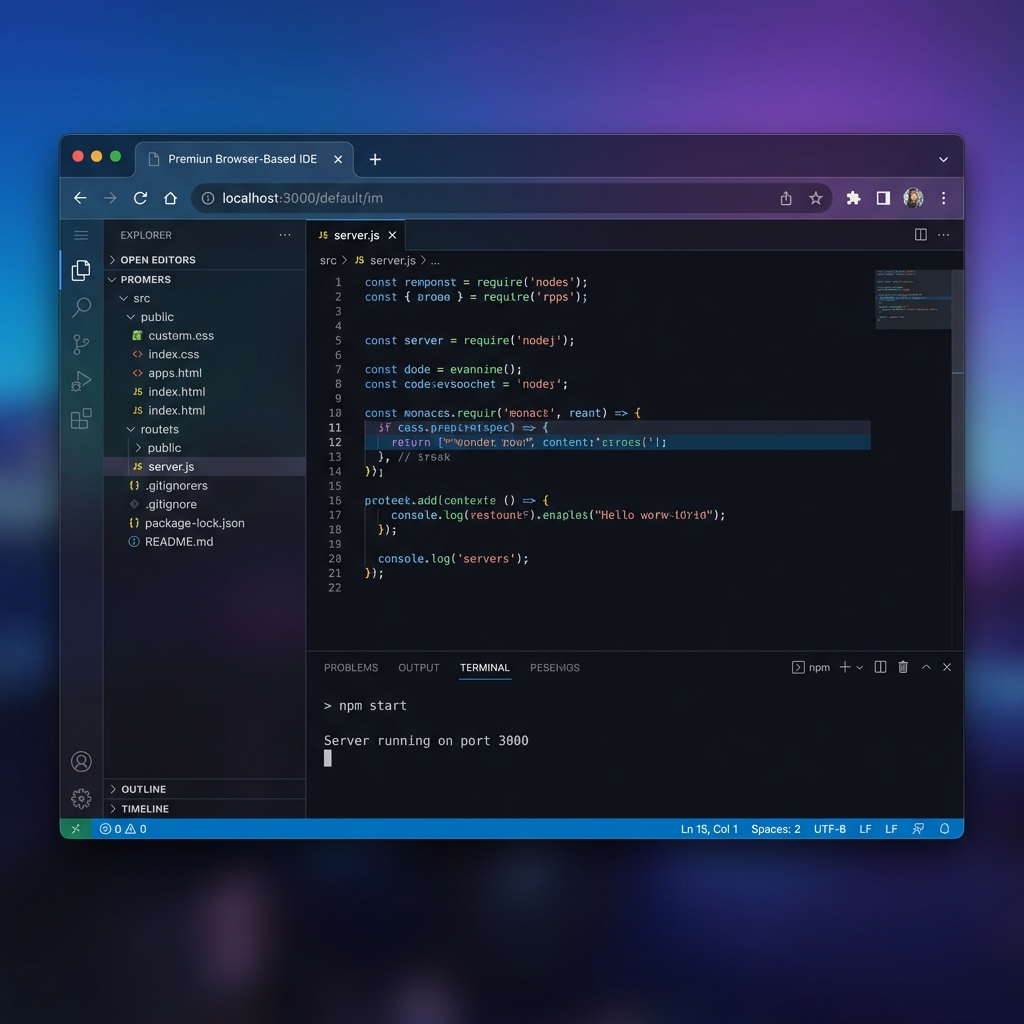Image resolution: width=1024 pixels, height=1024 pixels.
Task: Bookmark this page with the star
Action: coord(816,198)
